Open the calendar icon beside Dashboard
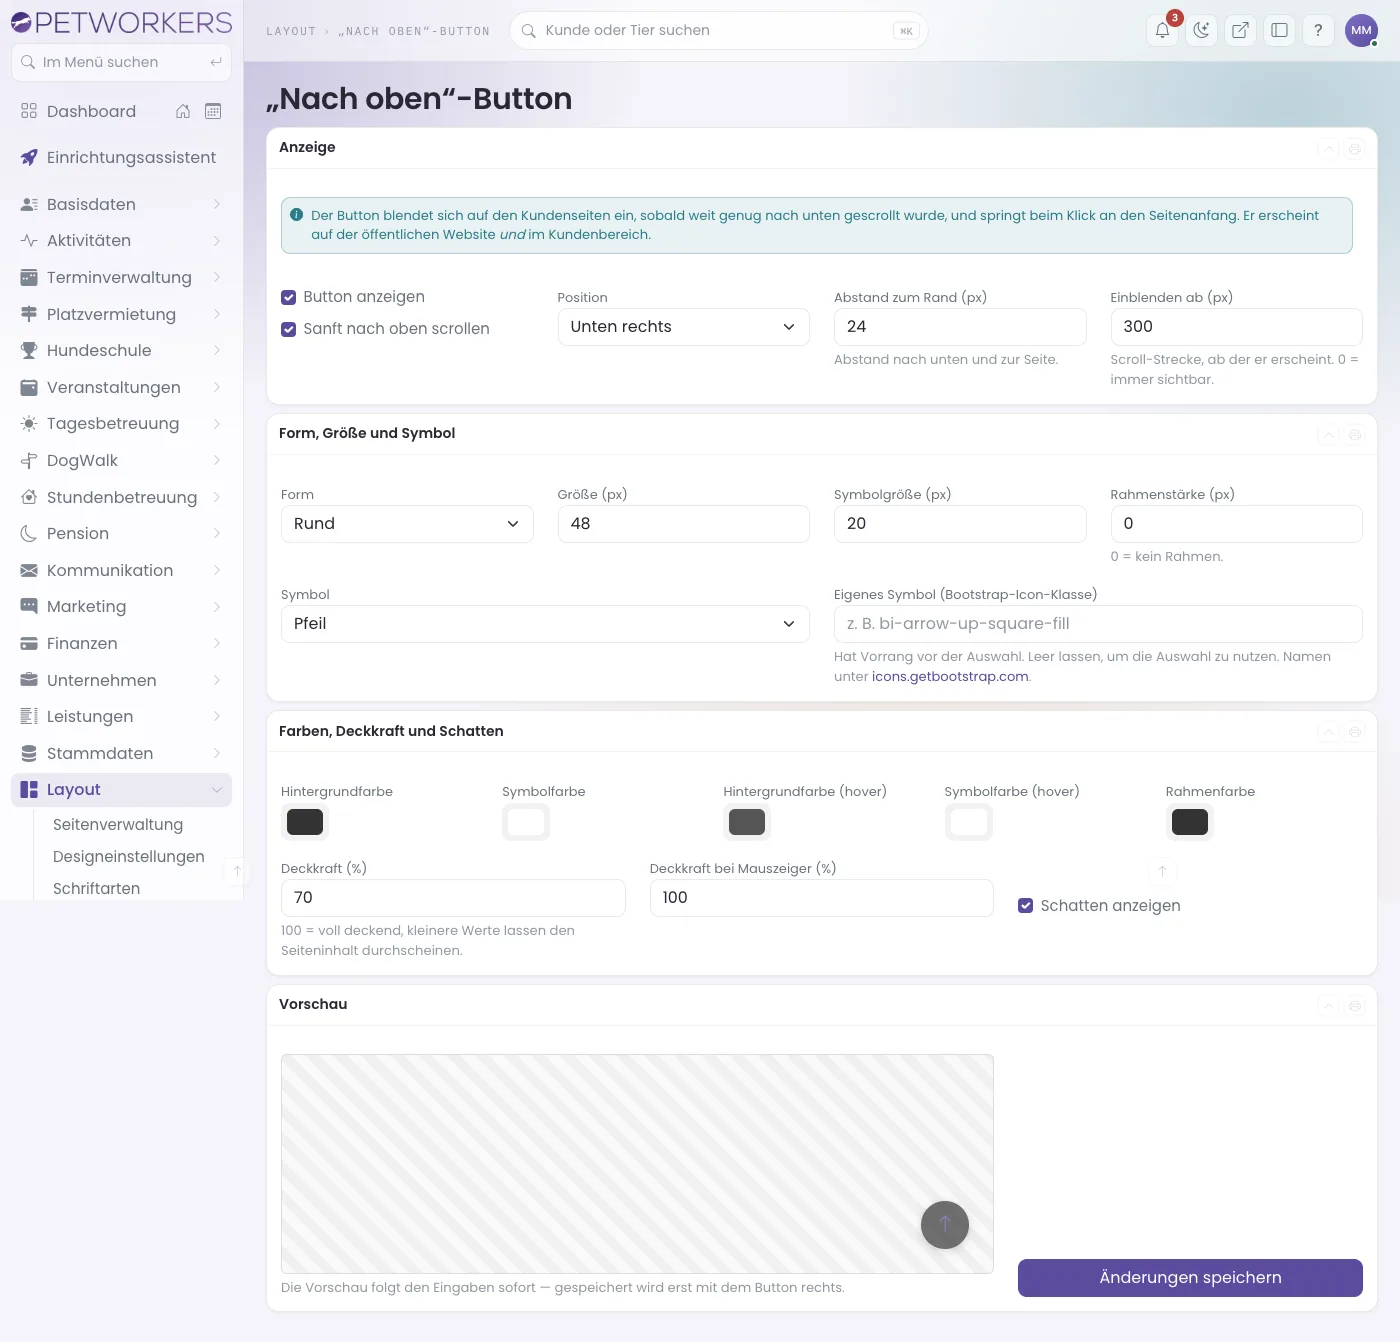The image size is (1400, 1342). pyautogui.click(x=213, y=111)
